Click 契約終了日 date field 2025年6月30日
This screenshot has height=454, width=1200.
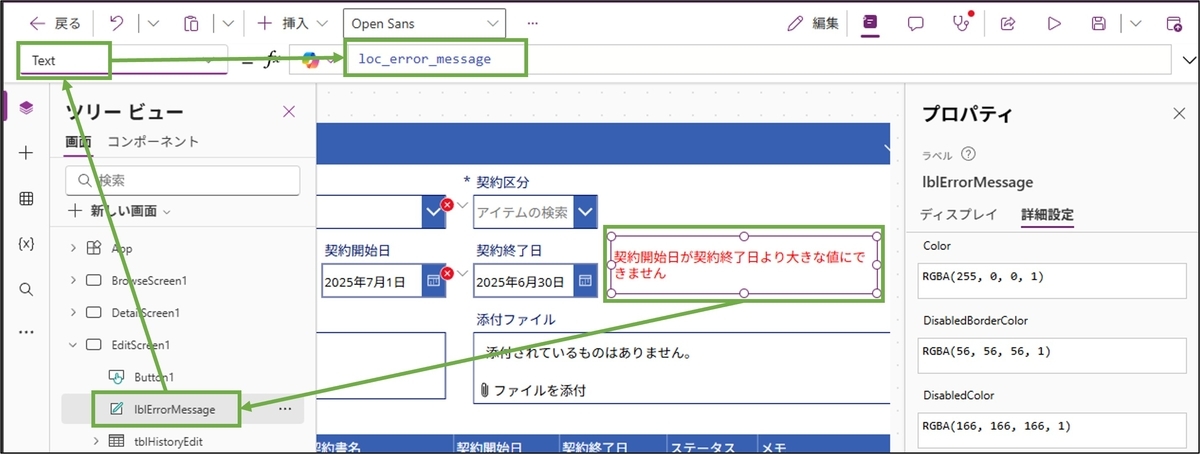pos(524,282)
